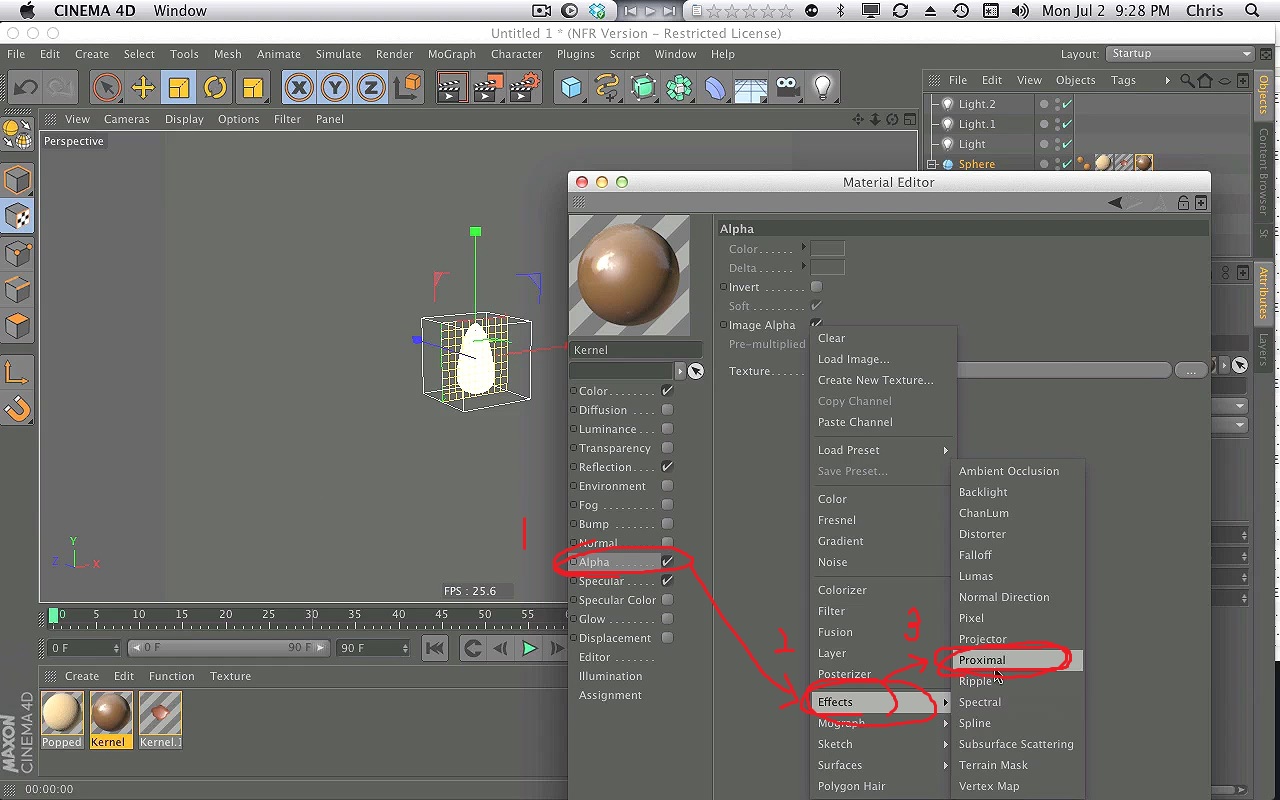
Task: Select the Kernel.1 material thumbnail
Action: pos(160,713)
